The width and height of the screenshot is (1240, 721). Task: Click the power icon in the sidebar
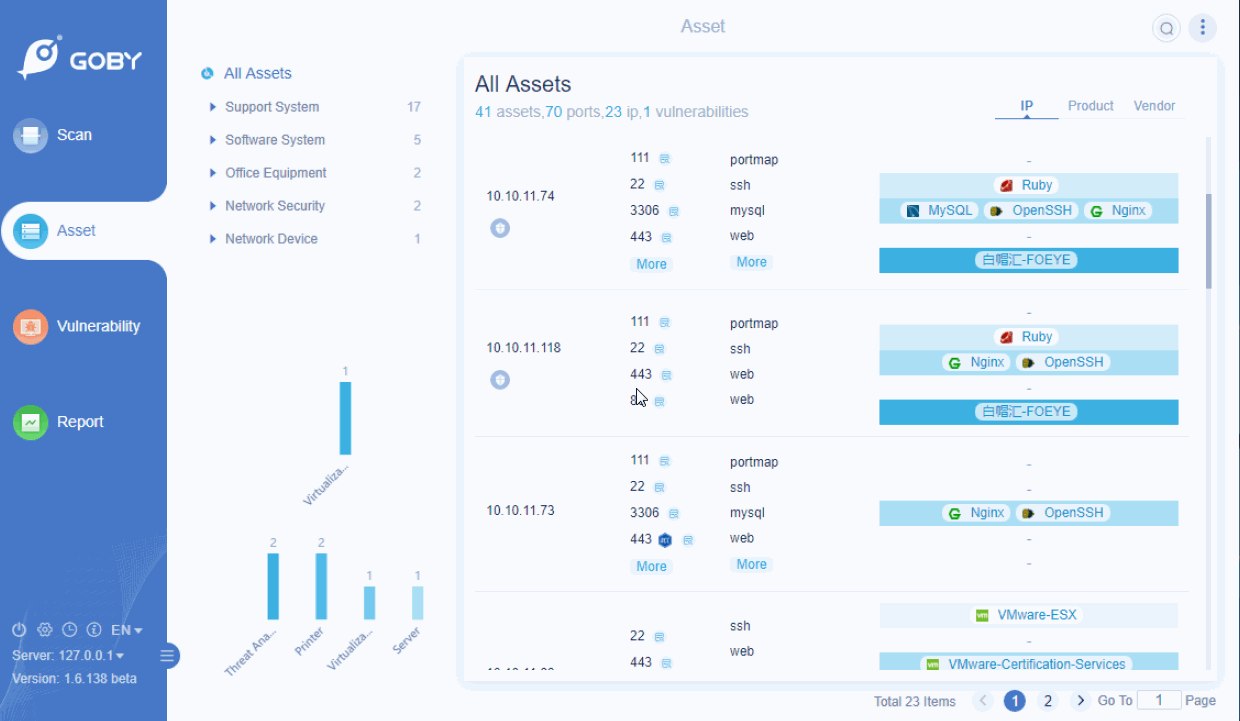[x=18, y=630]
